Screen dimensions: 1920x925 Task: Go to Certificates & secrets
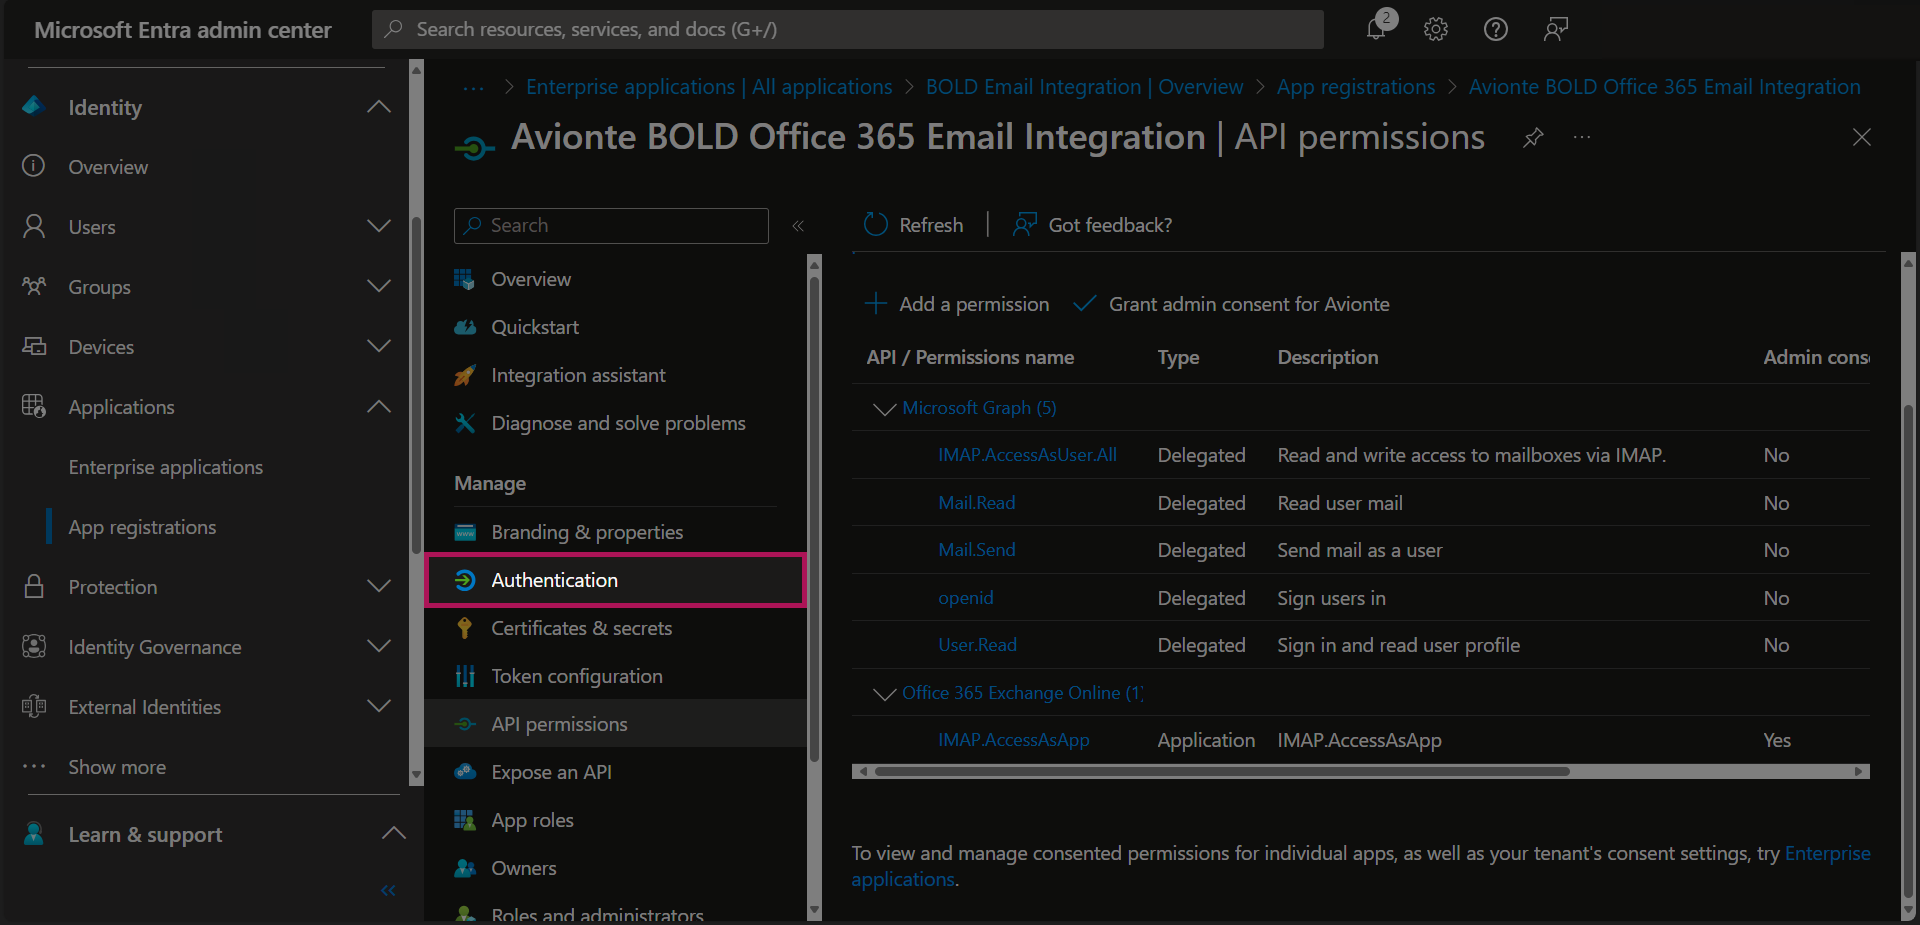coord(581,628)
